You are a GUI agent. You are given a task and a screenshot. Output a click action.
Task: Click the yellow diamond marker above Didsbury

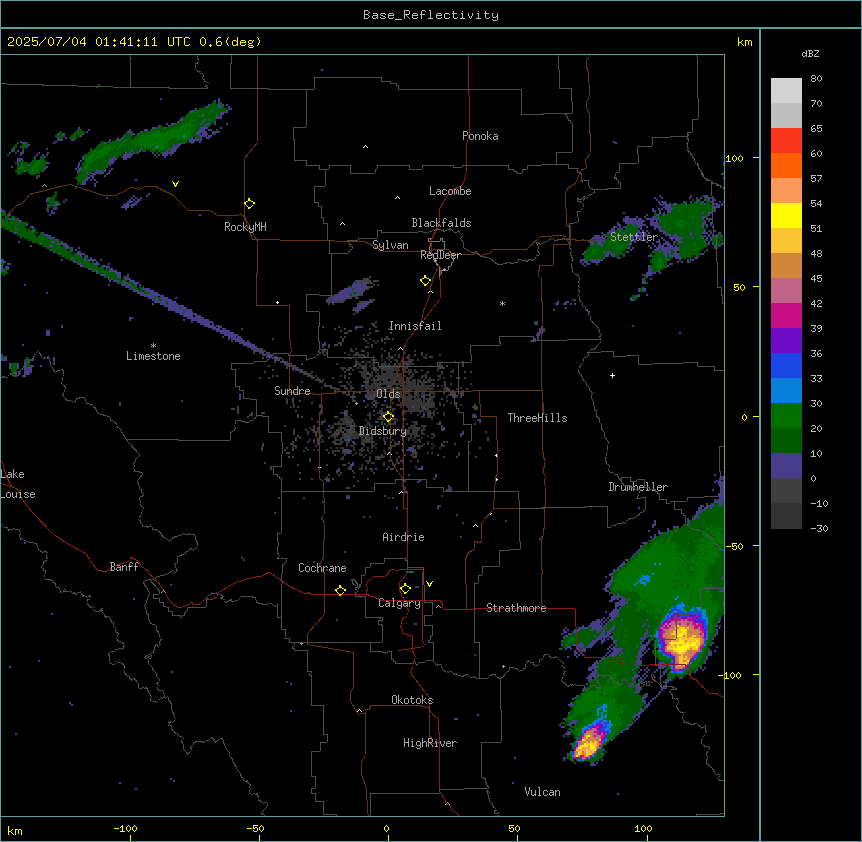tap(388, 417)
